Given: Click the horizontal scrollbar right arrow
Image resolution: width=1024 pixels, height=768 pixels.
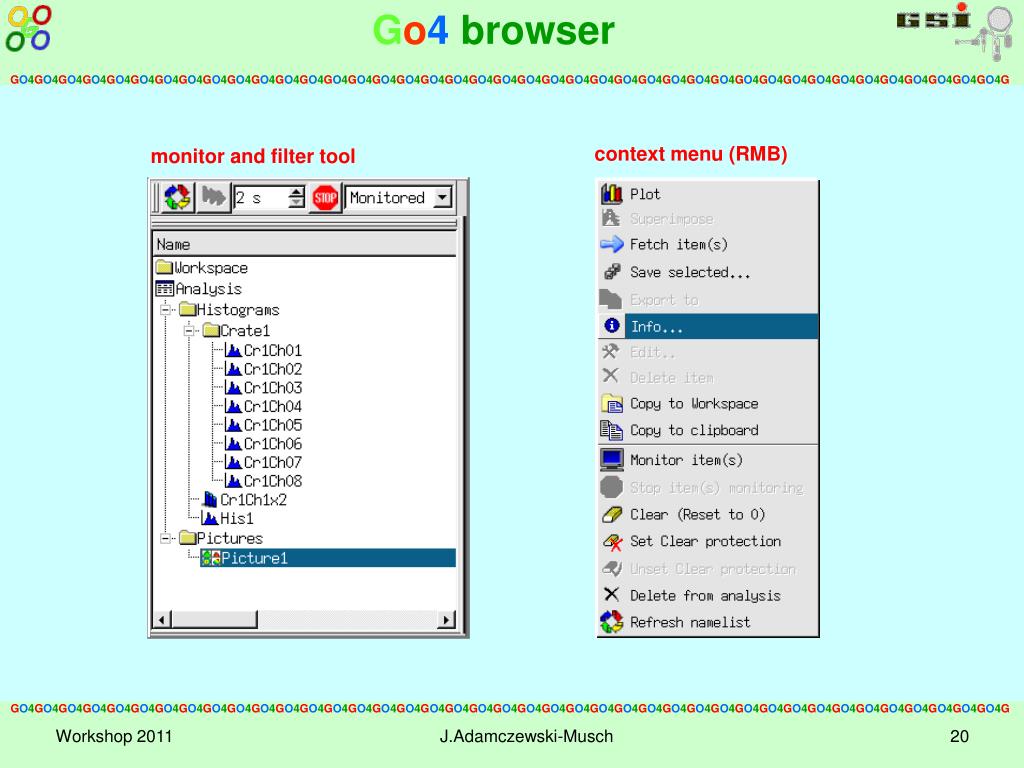Looking at the screenshot, I should click(x=446, y=619).
